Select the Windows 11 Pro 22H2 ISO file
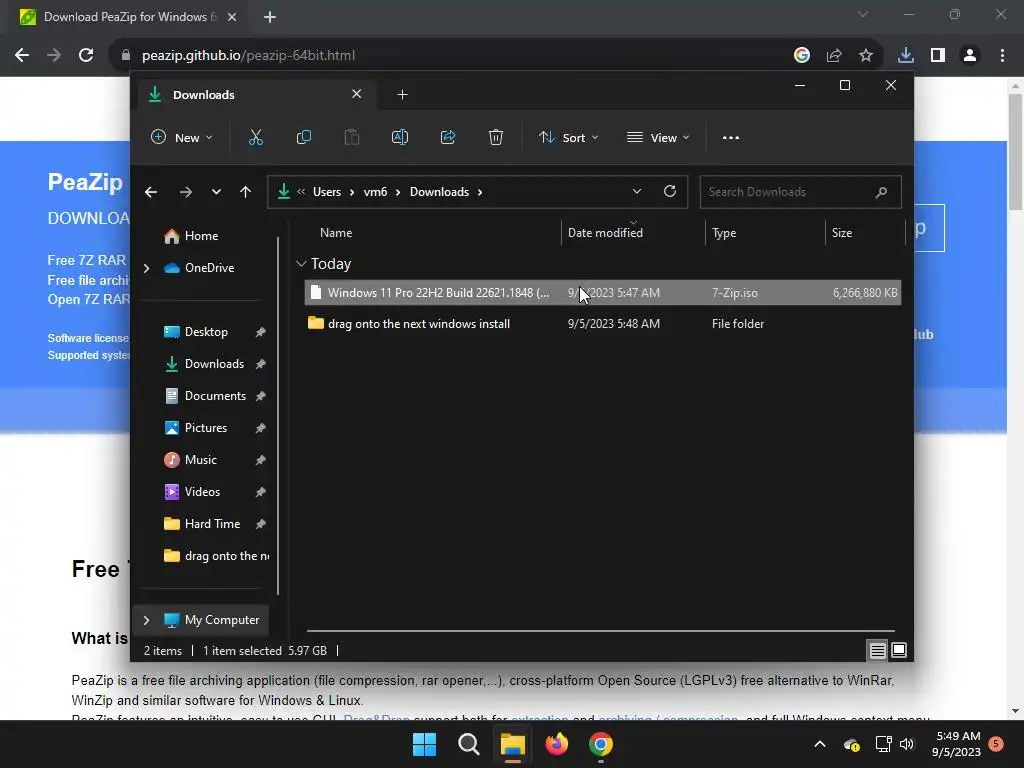Screen dimensions: 1024x768 (x=602, y=293)
